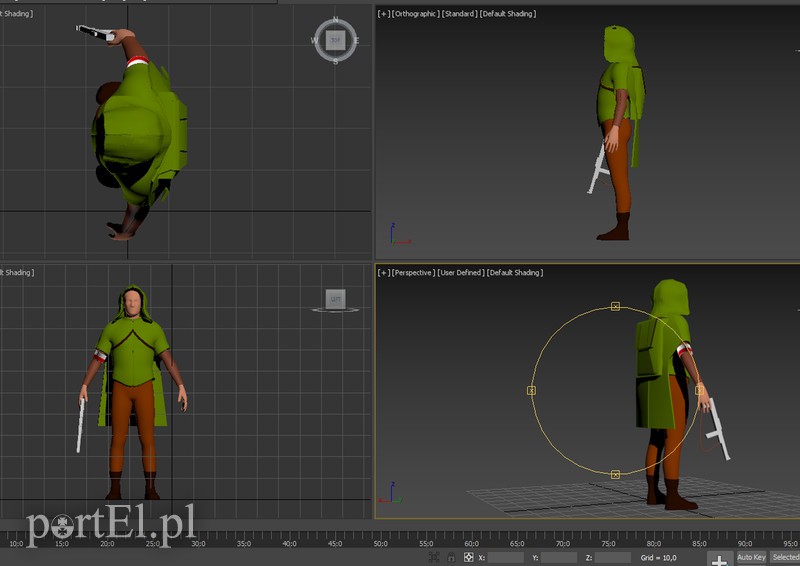The image size is (800, 566).
Task: Click the ViewCube in the top viewport
Action: [x=335, y=40]
